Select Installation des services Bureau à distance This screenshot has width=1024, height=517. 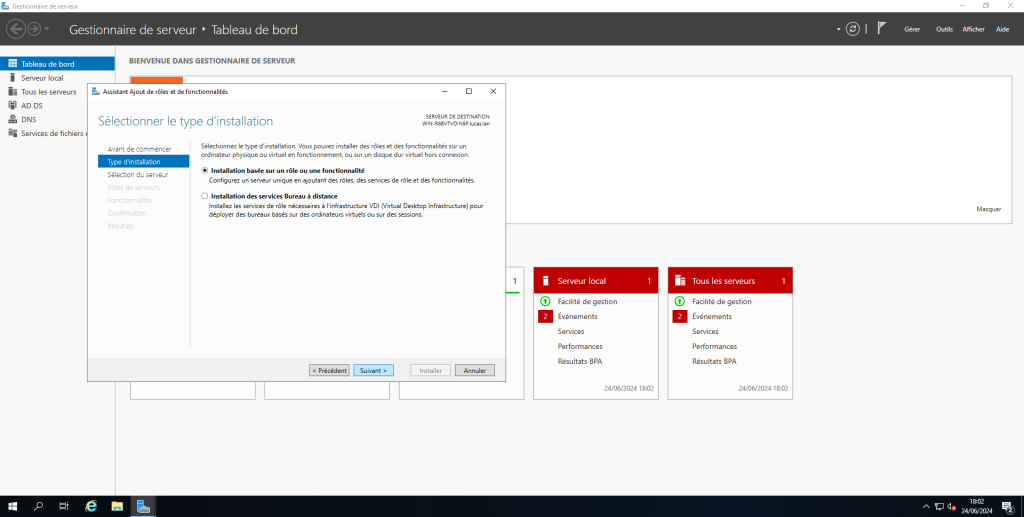pos(205,196)
